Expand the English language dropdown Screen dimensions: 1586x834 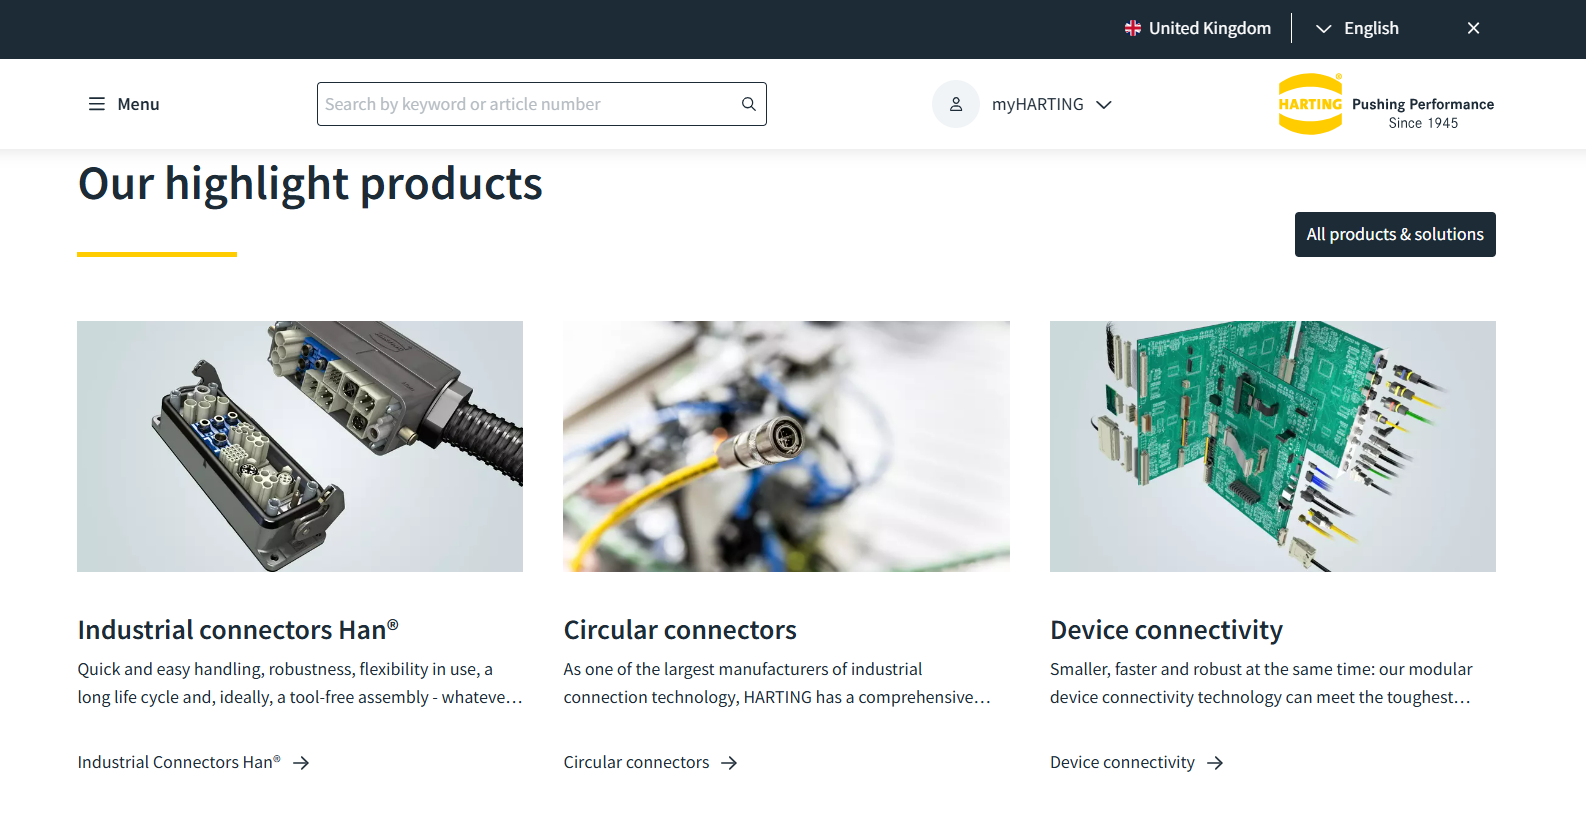coord(1323,28)
